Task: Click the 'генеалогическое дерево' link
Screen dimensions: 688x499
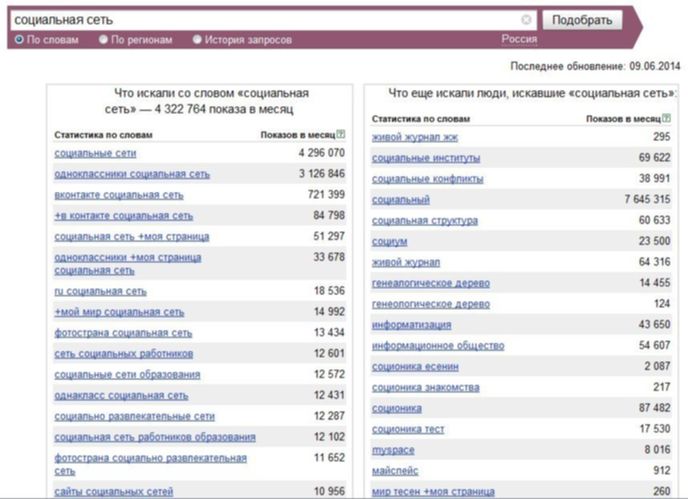Action: pos(431,283)
